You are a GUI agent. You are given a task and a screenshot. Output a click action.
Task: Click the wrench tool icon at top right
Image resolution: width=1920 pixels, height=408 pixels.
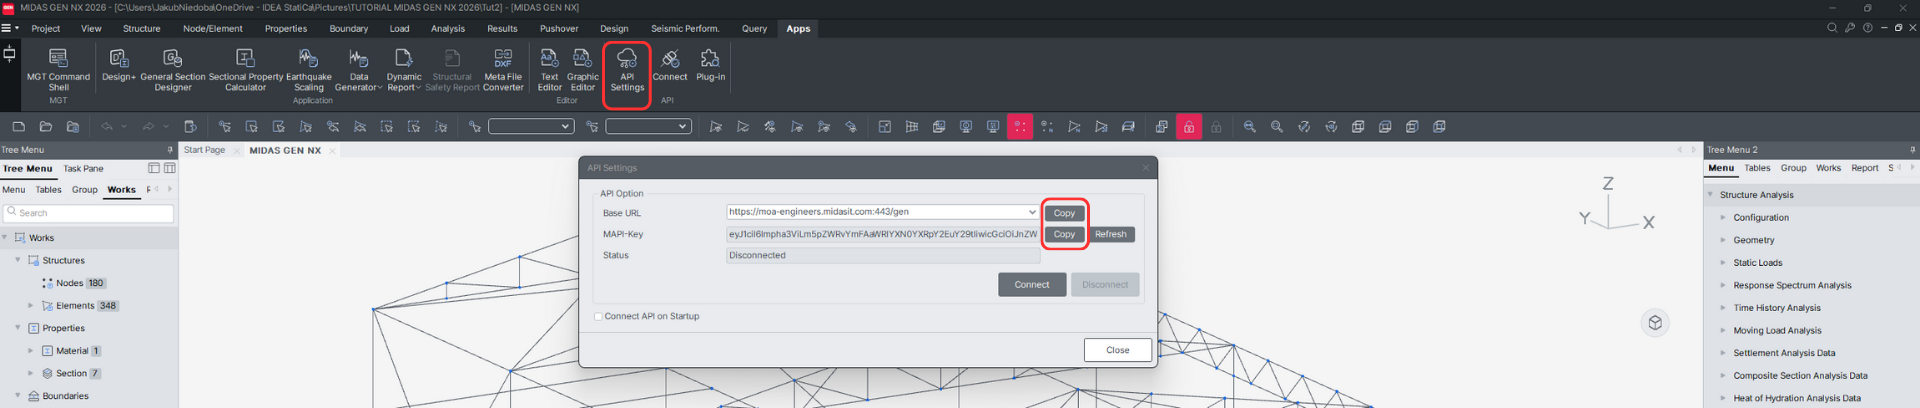(x=1850, y=28)
